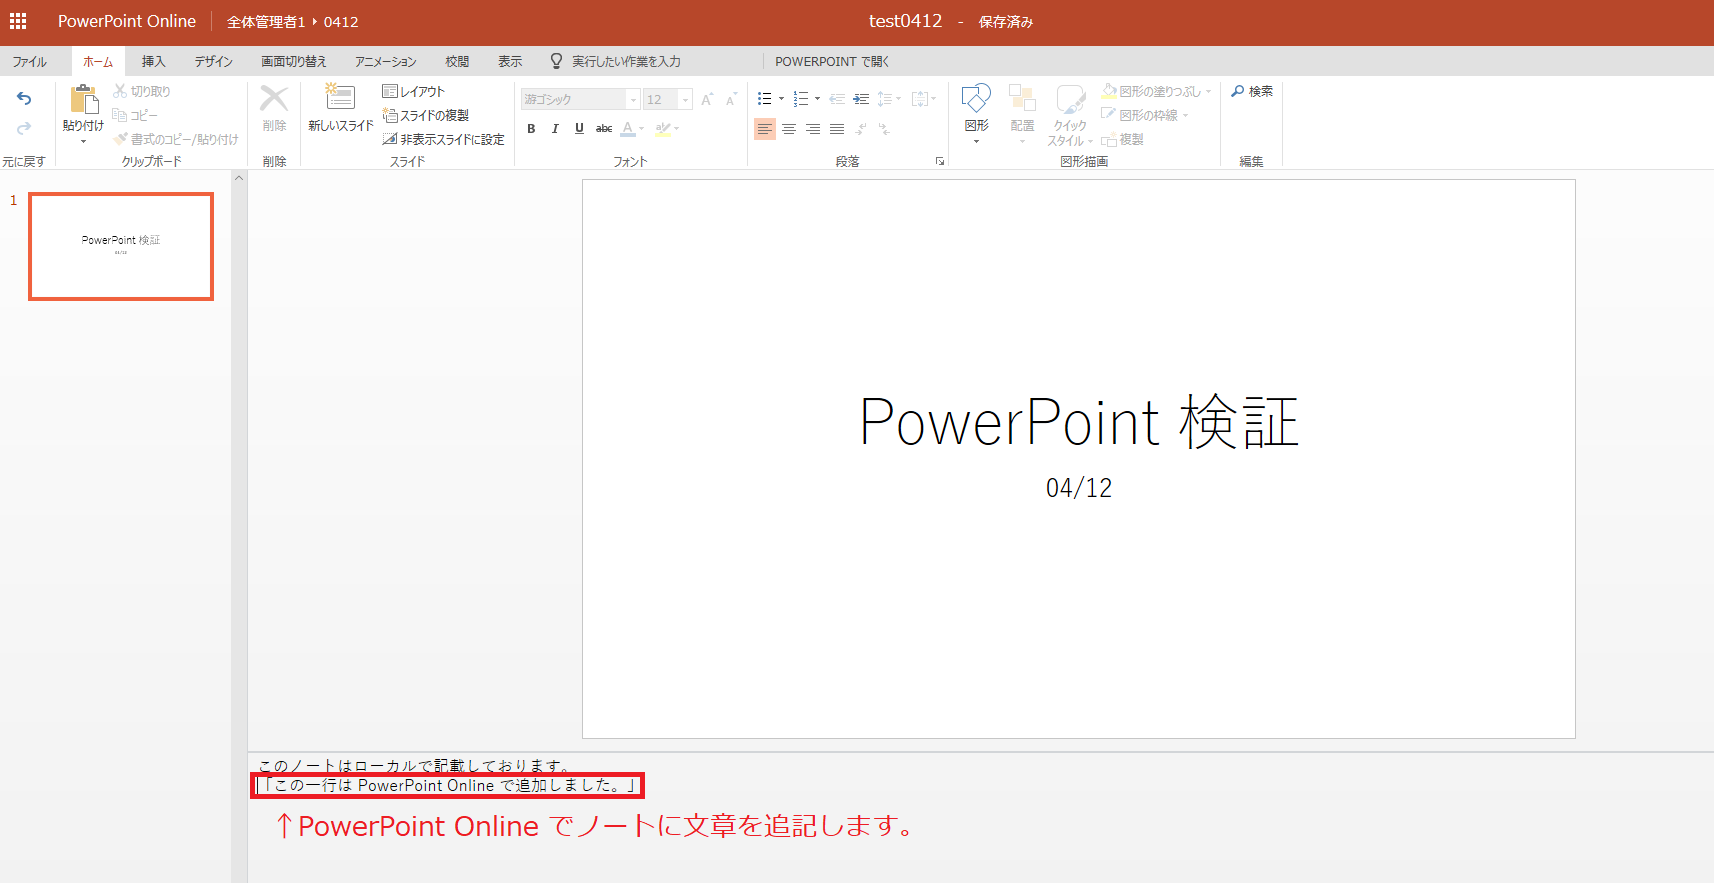Click the Redo arrow icon

point(24,128)
